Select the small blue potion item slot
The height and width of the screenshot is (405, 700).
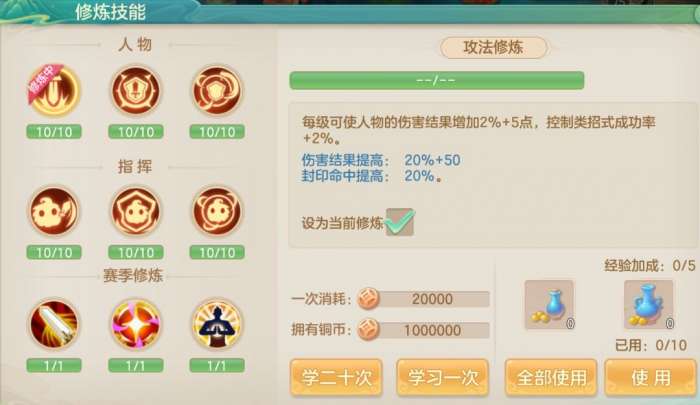tap(550, 305)
